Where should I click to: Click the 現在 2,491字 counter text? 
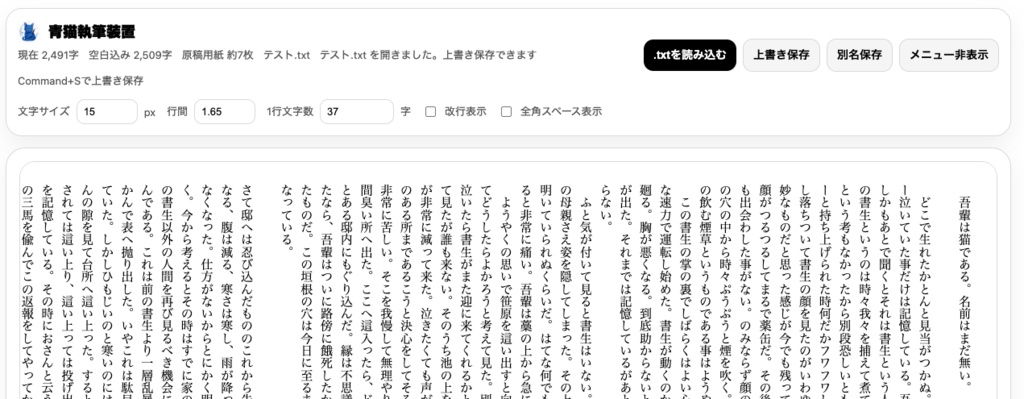point(48,55)
